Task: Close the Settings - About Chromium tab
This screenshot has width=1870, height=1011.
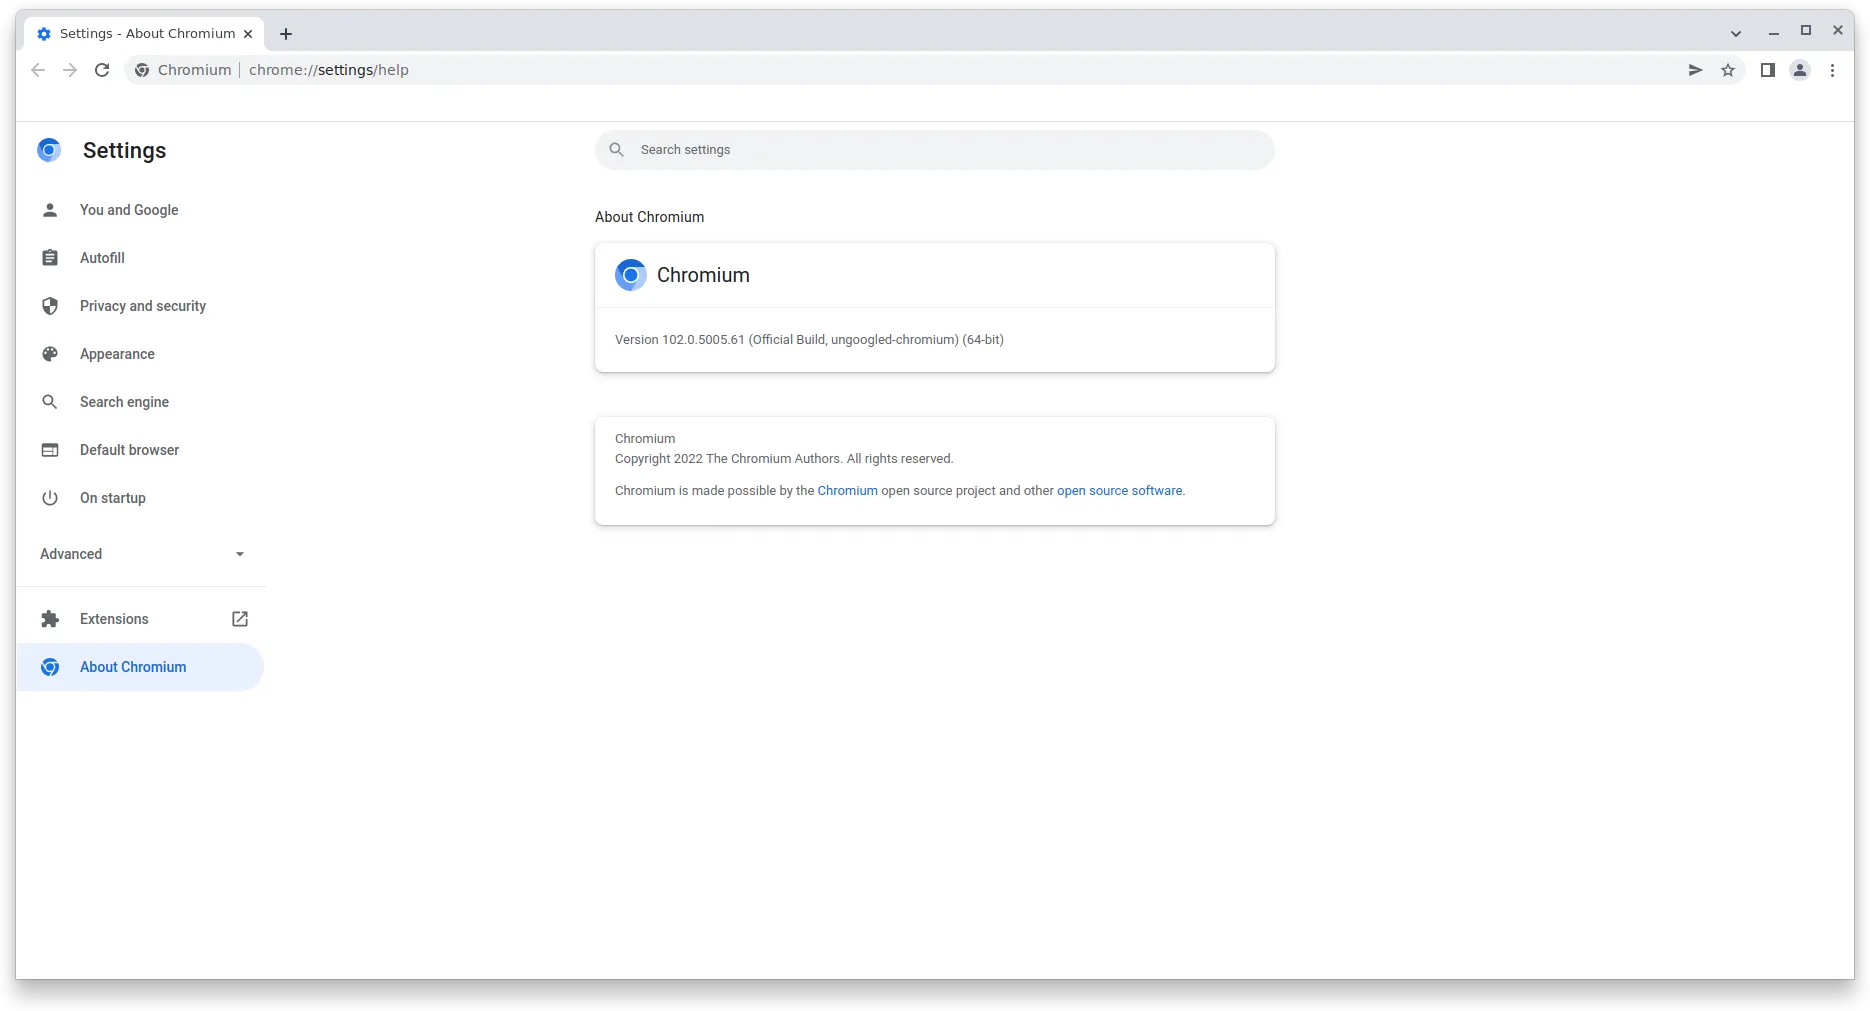Action: tap(248, 34)
